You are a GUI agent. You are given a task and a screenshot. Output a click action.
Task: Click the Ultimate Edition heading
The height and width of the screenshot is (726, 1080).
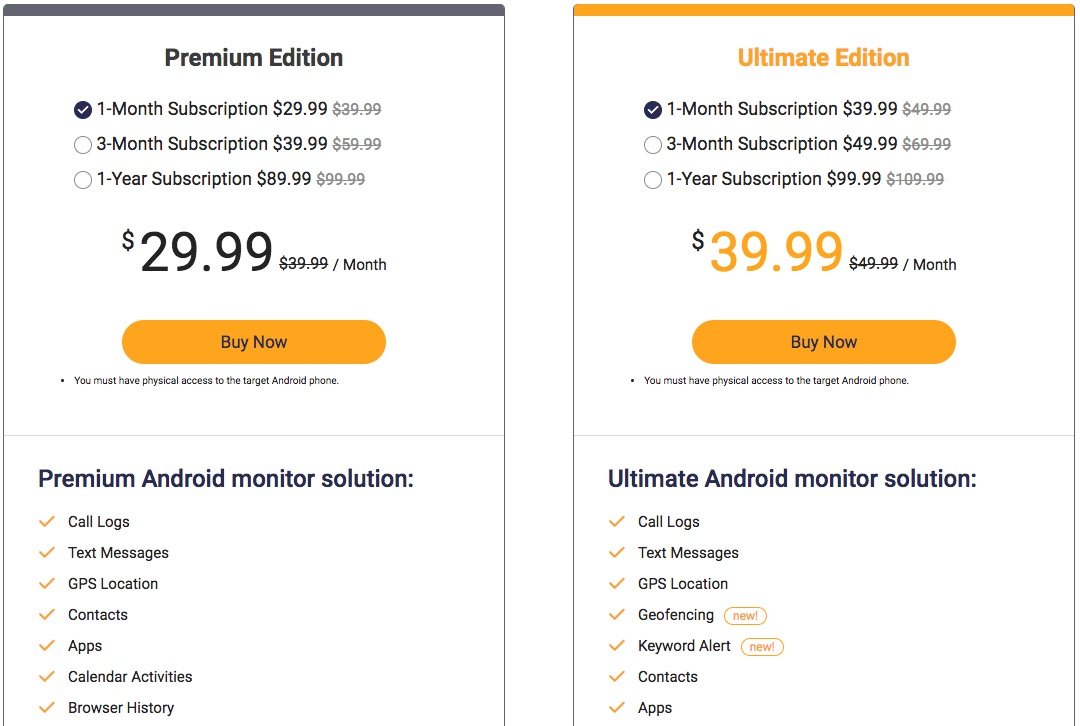pos(824,58)
